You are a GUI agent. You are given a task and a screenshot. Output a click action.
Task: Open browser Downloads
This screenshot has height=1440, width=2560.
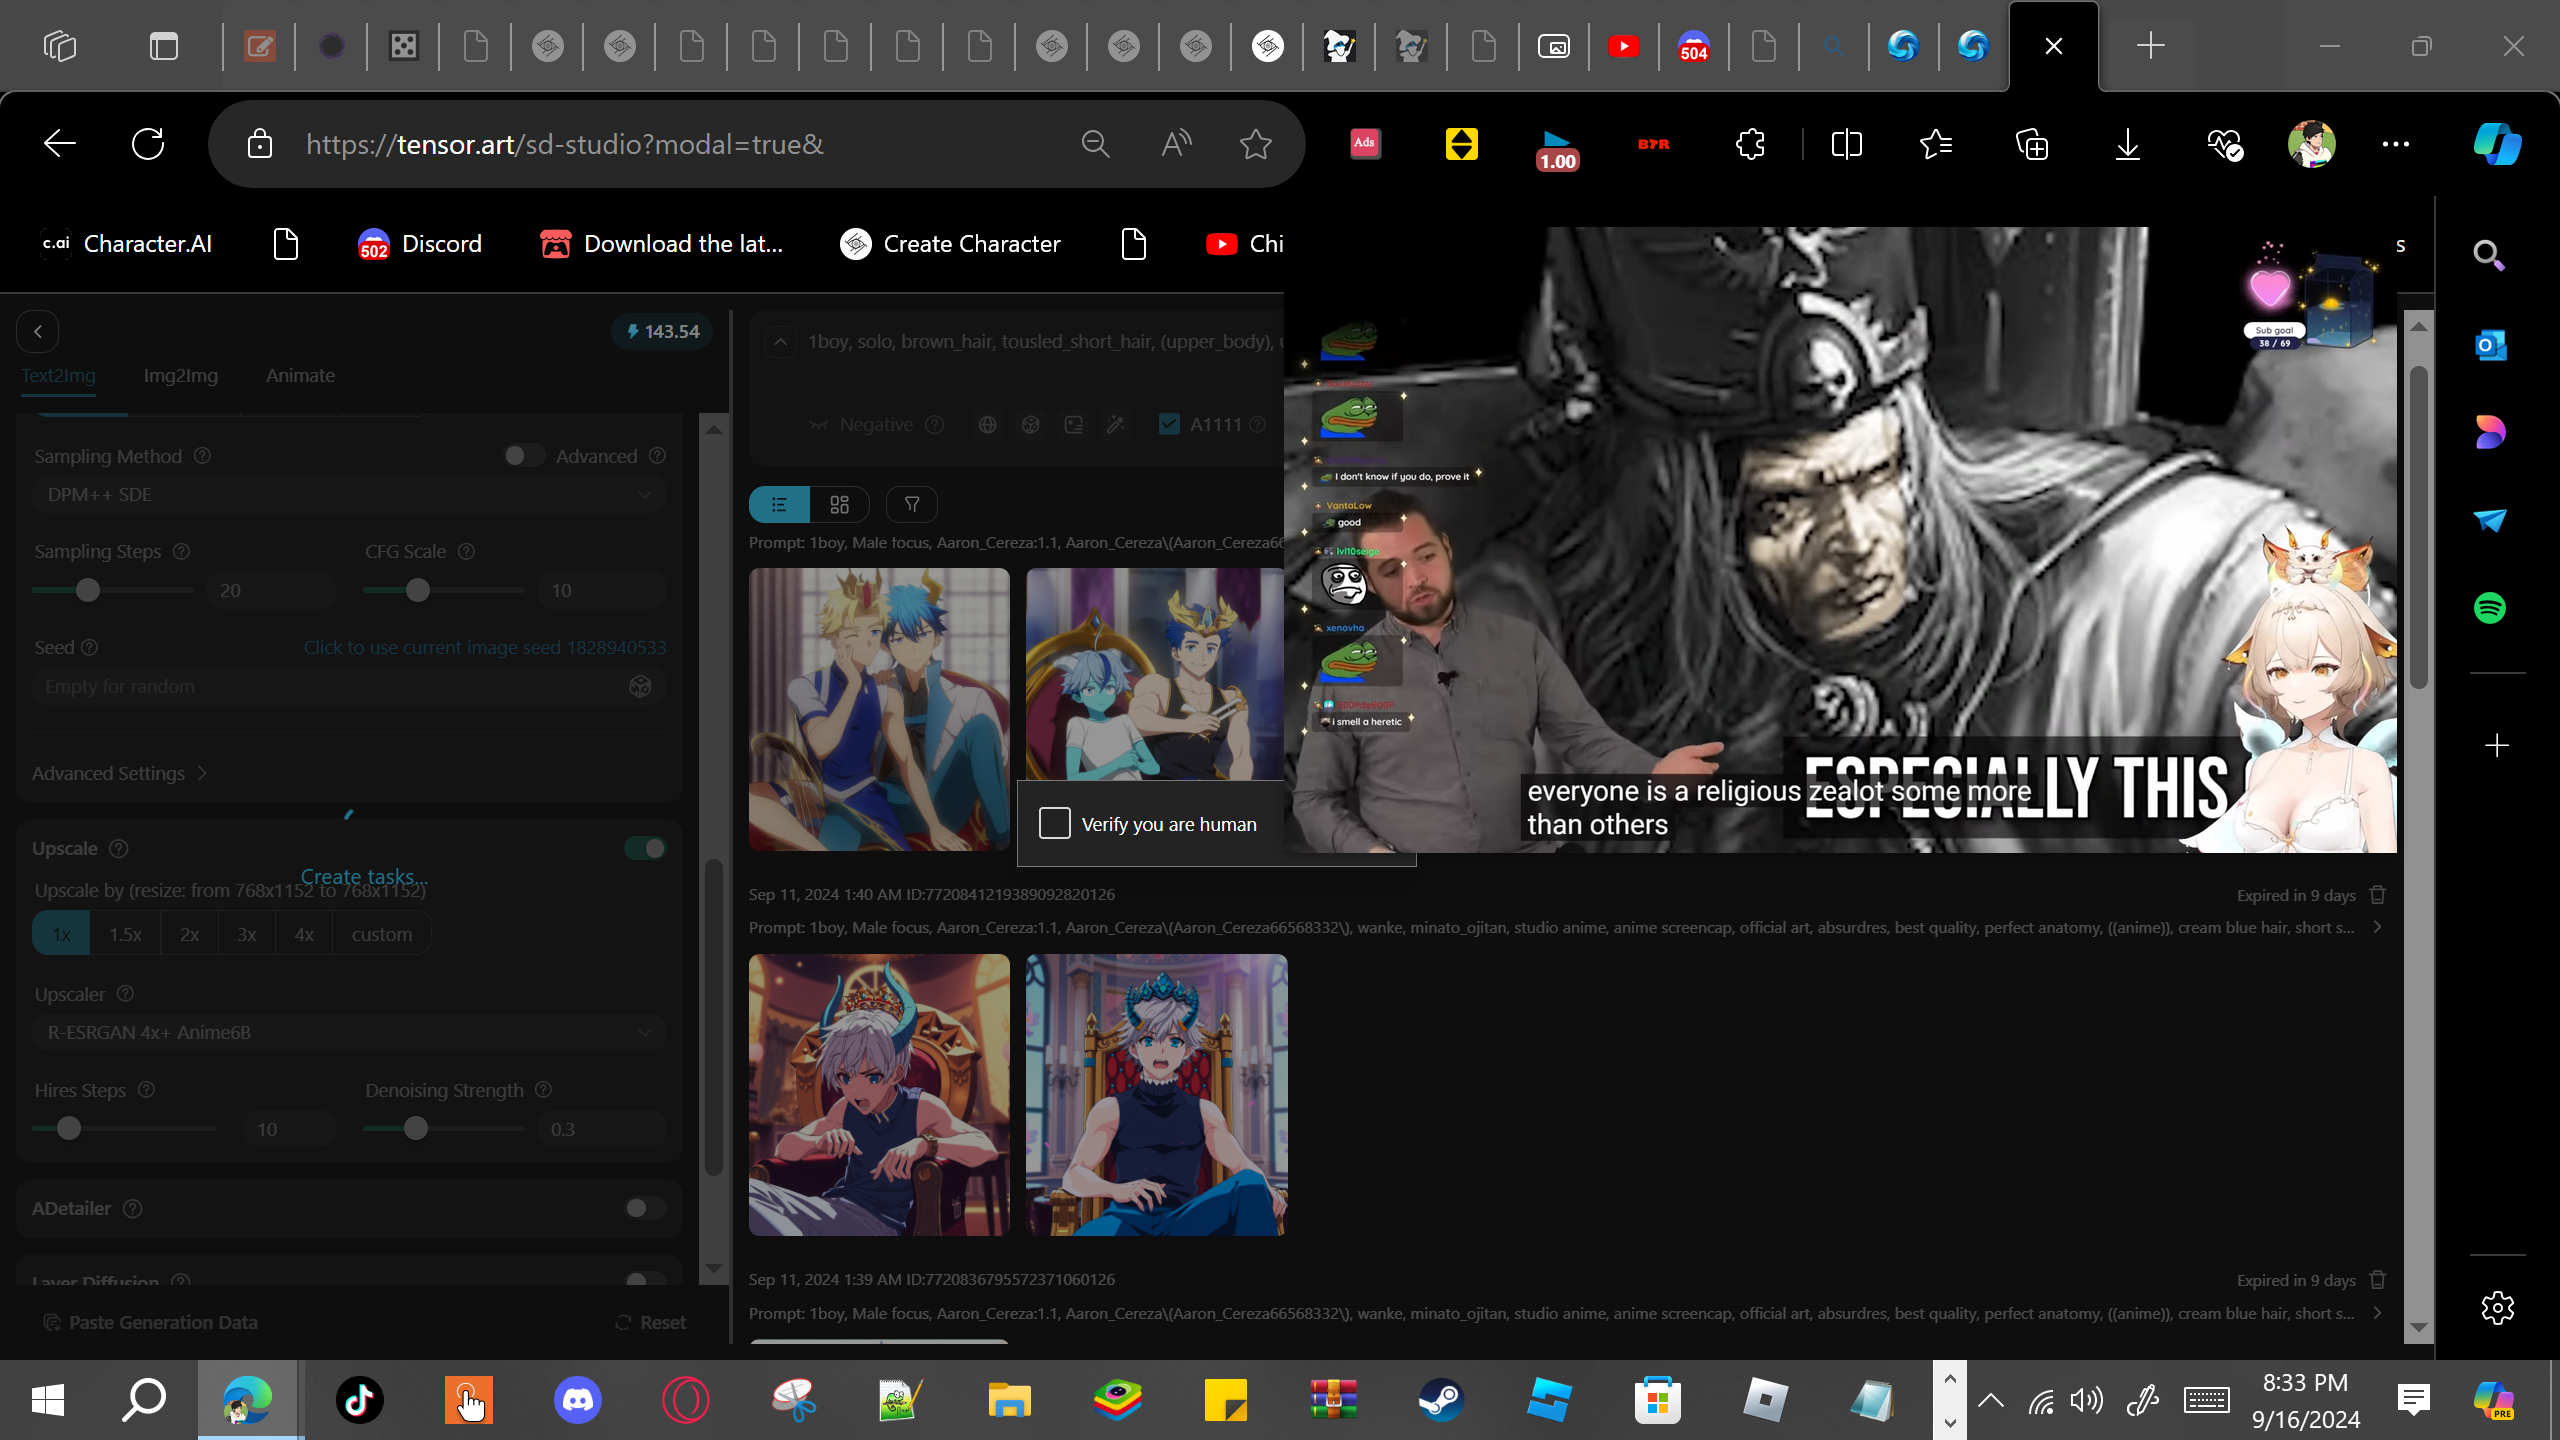coord(2128,144)
